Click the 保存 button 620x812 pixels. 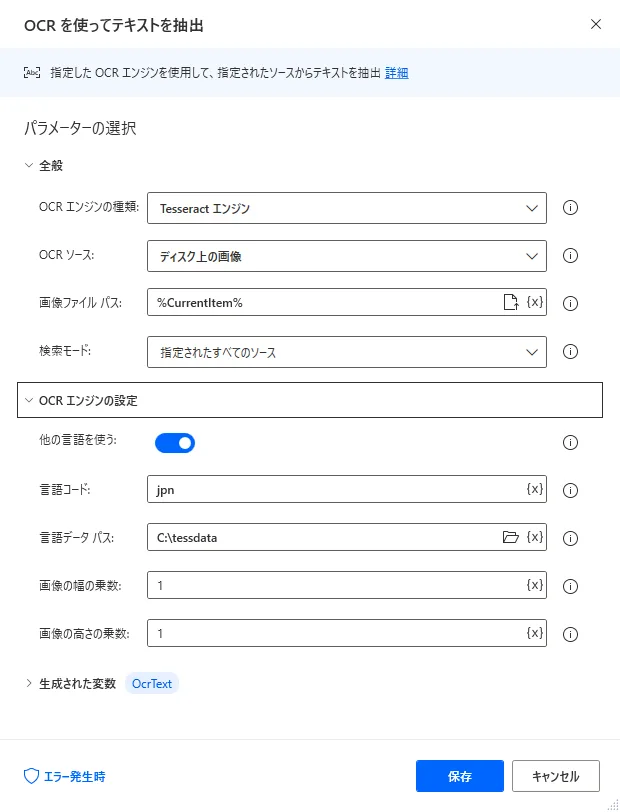click(x=460, y=776)
